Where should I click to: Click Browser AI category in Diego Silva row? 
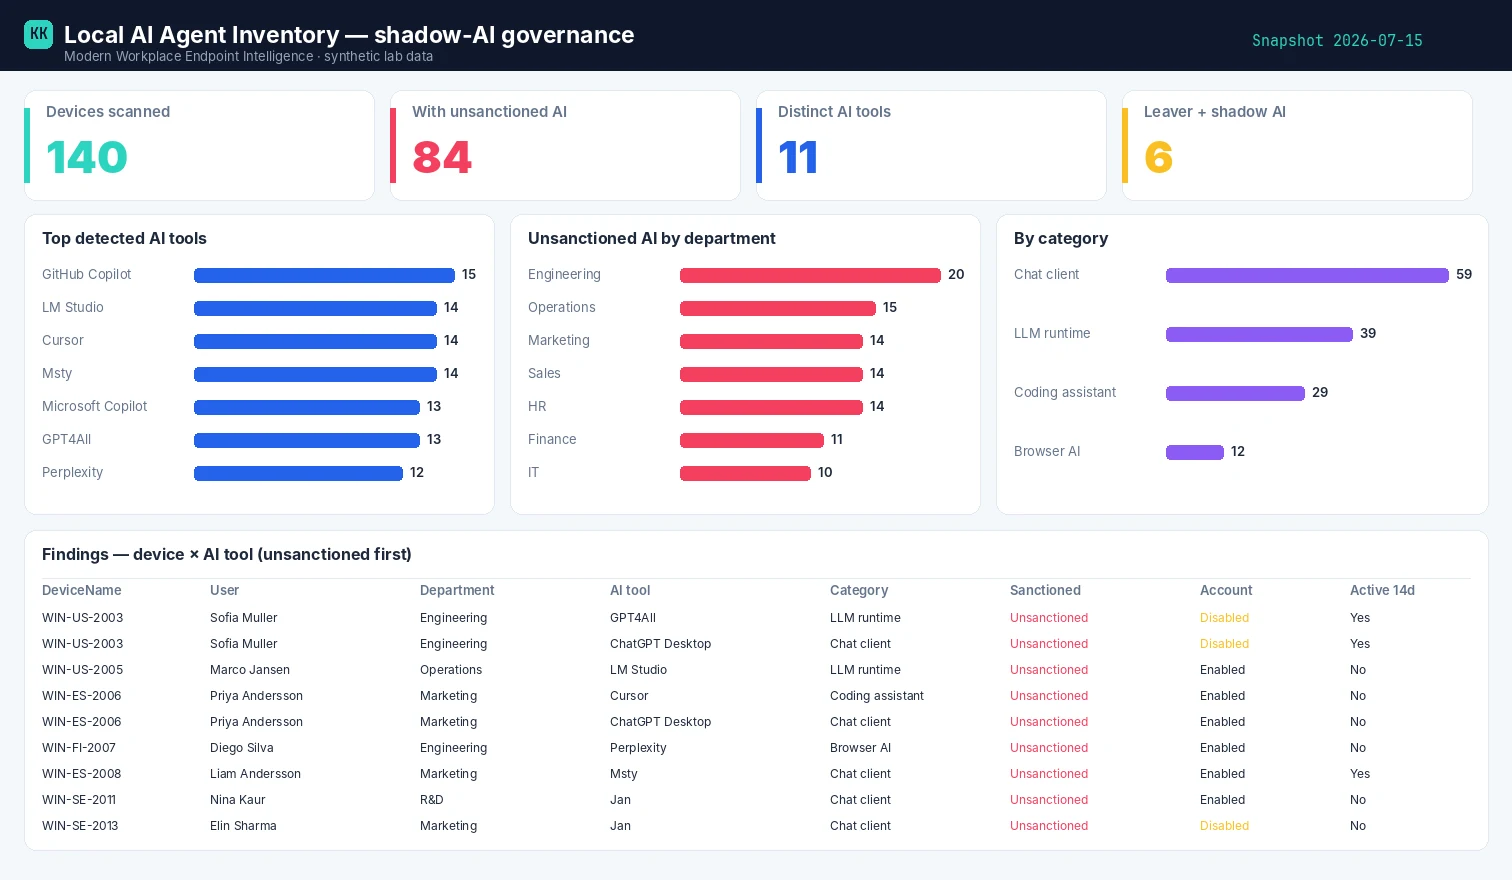(x=860, y=748)
